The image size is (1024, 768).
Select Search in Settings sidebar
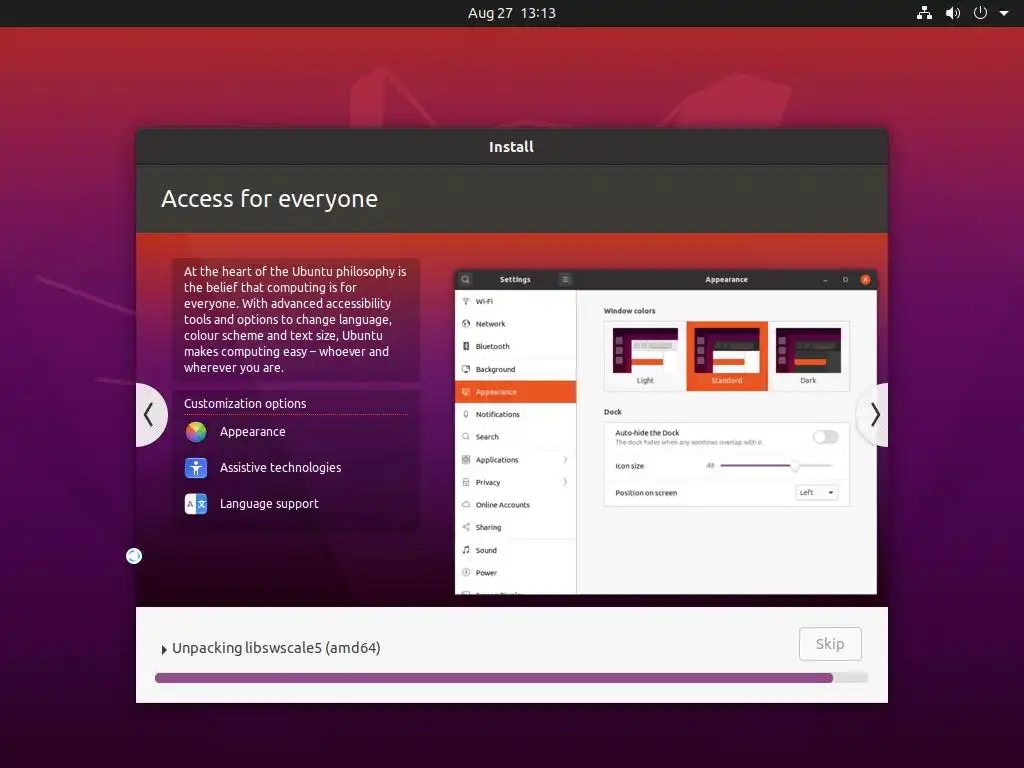(515, 437)
